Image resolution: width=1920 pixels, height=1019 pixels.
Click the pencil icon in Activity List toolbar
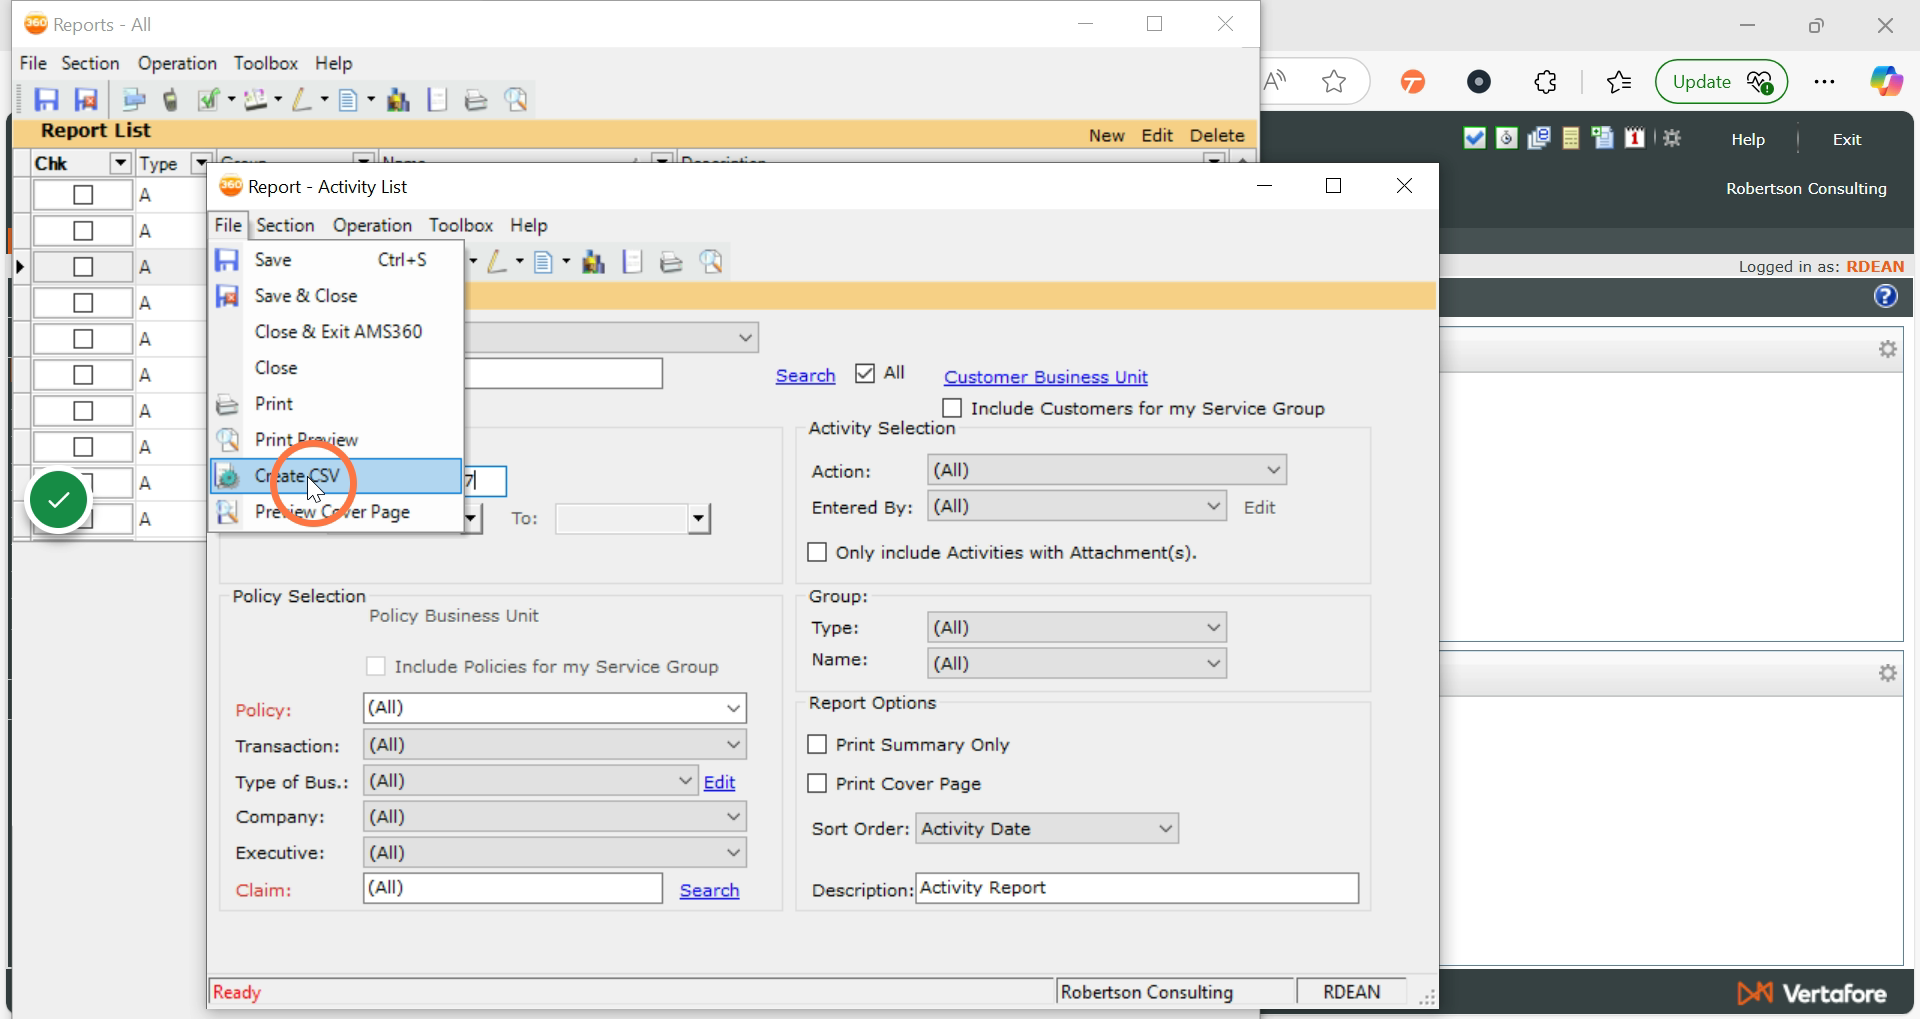[497, 262]
